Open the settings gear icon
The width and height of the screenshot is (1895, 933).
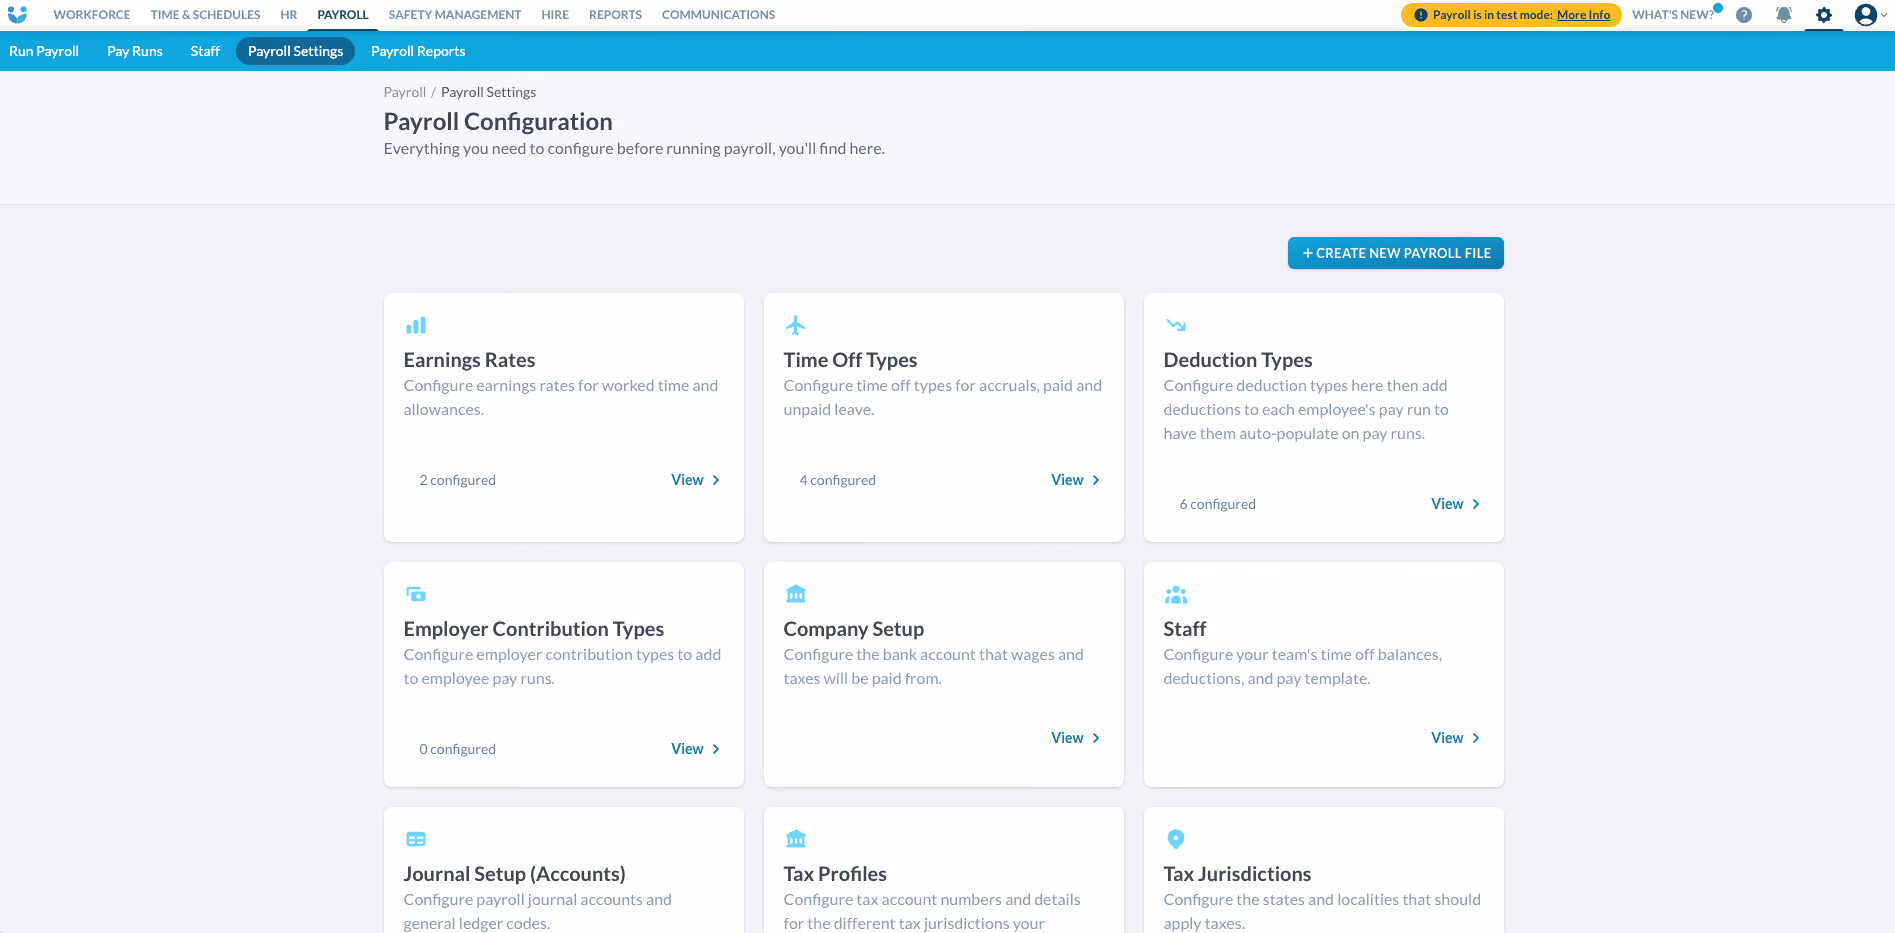click(1824, 15)
